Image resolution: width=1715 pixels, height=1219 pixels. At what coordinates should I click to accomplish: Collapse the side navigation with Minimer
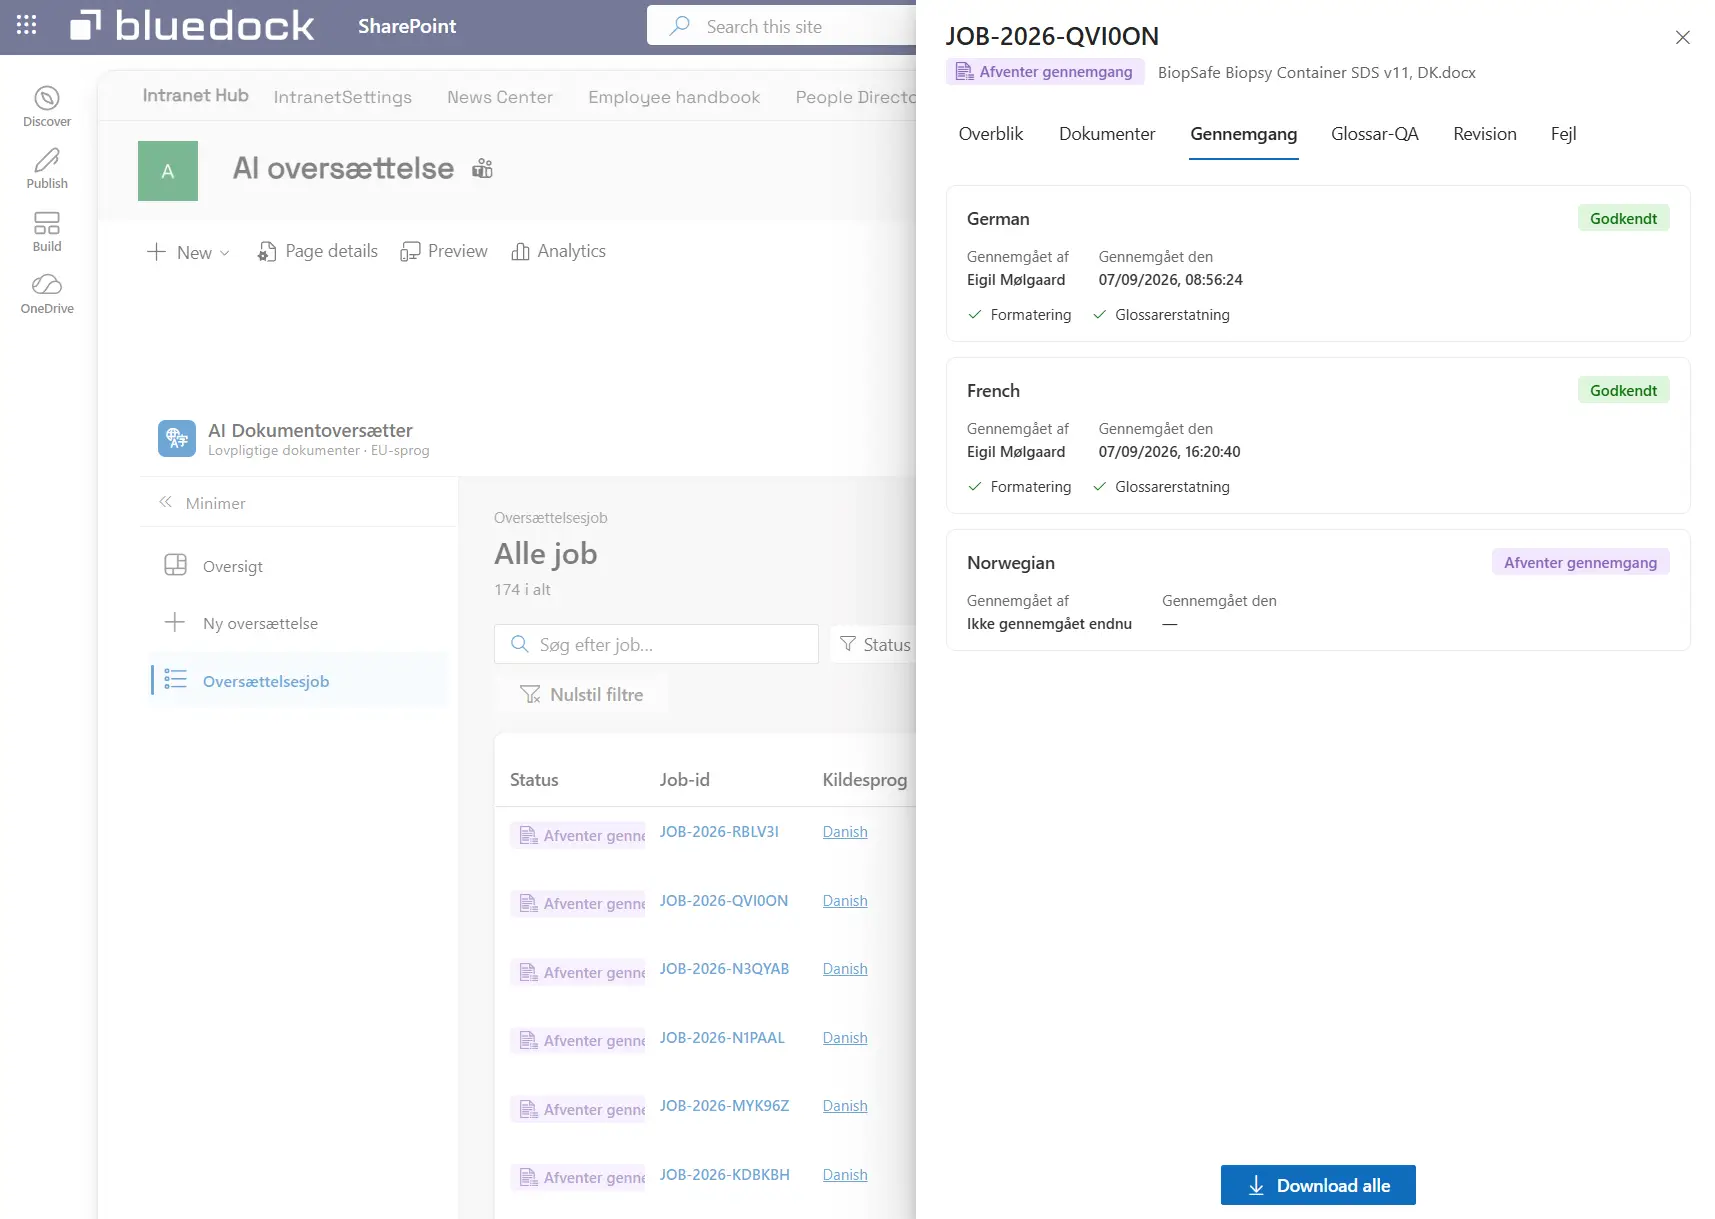(x=202, y=503)
